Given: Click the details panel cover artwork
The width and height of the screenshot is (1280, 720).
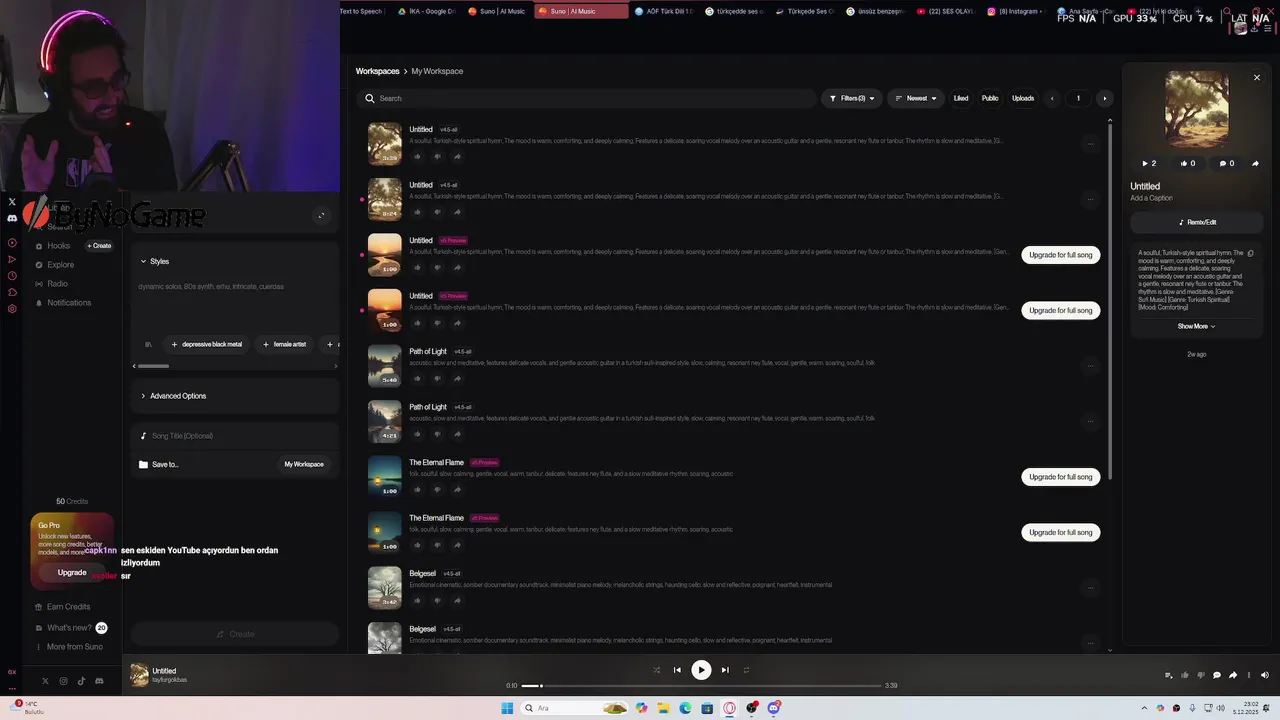Looking at the screenshot, I should (1197, 109).
